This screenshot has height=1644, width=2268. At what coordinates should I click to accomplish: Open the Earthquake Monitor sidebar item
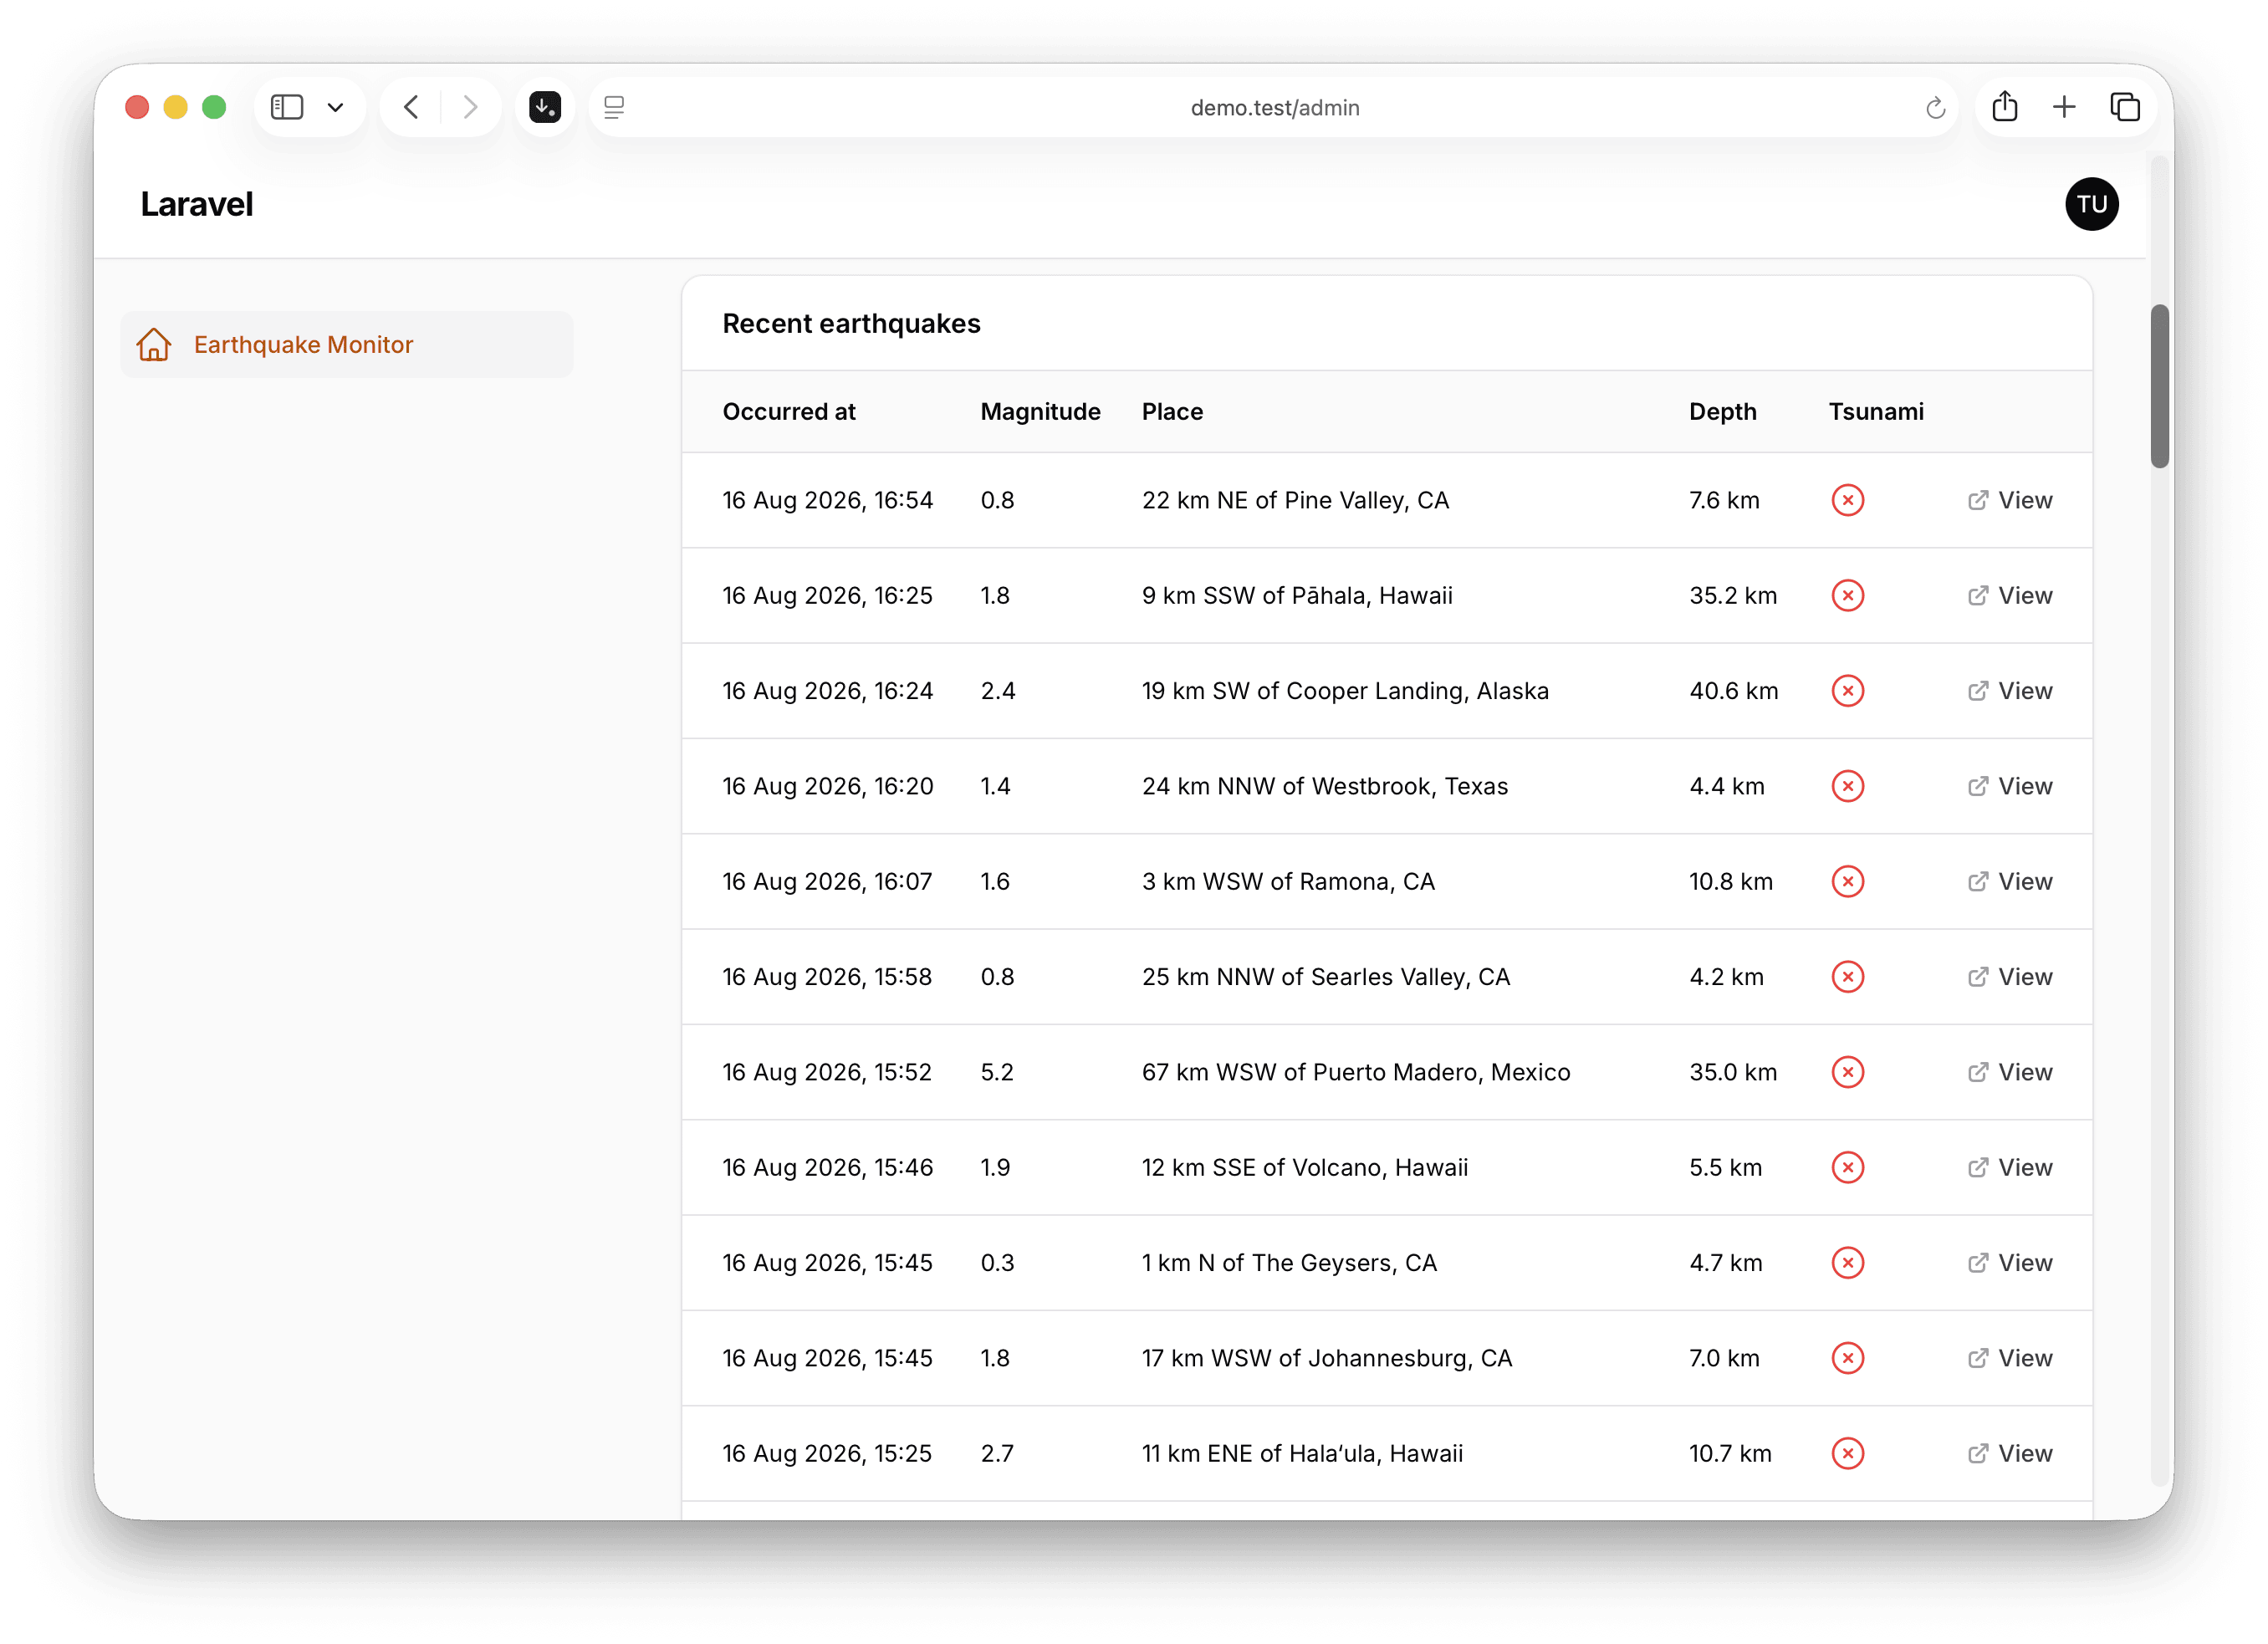pyautogui.click(x=347, y=344)
